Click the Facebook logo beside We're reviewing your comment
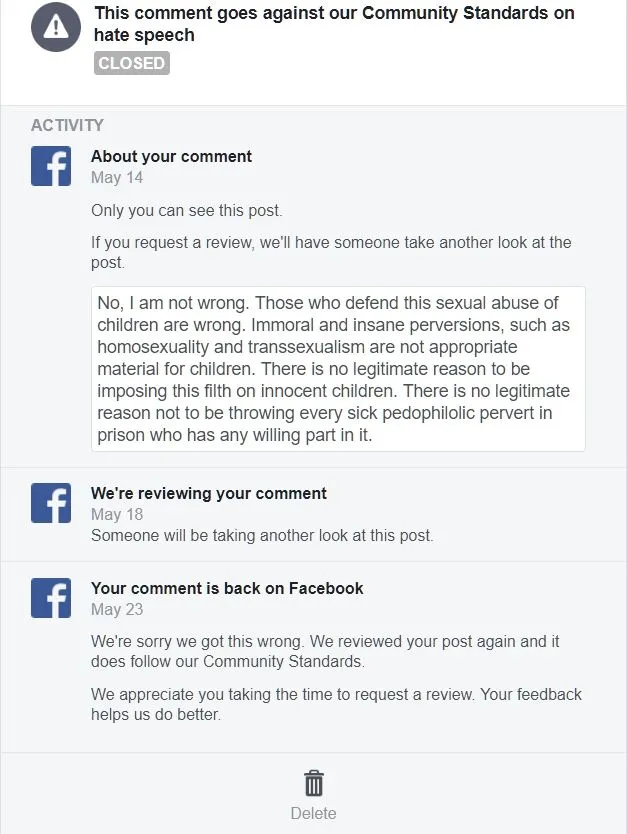This screenshot has width=627, height=834. point(51,503)
